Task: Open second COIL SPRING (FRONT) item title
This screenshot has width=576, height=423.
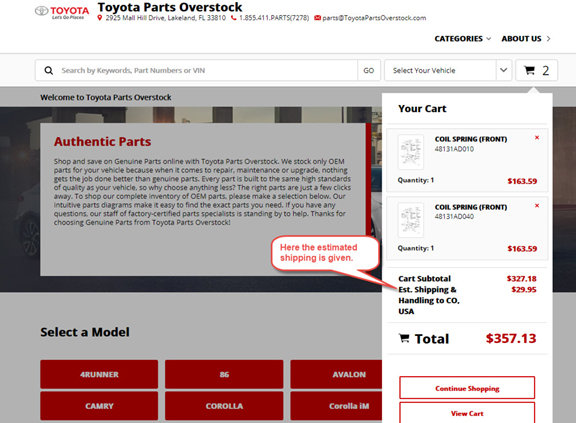Action: pyautogui.click(x=471, y=207)
